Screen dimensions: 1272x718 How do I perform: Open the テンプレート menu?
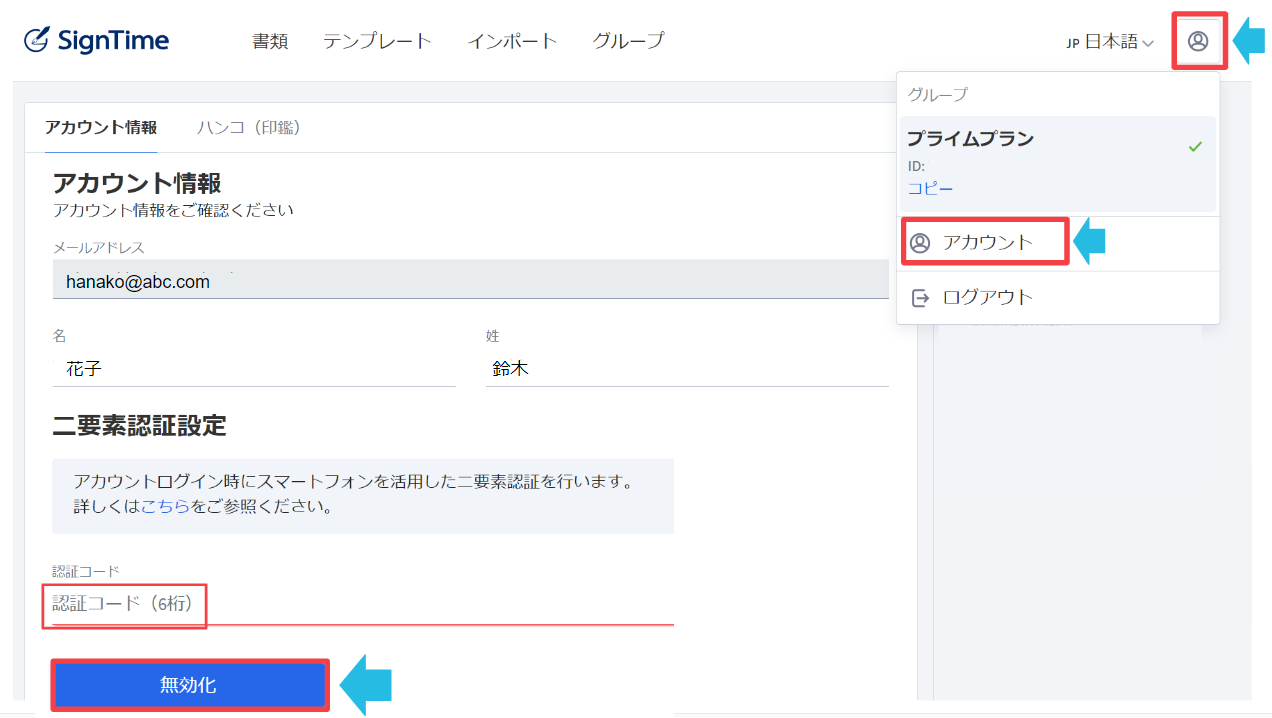coord(377,41)
